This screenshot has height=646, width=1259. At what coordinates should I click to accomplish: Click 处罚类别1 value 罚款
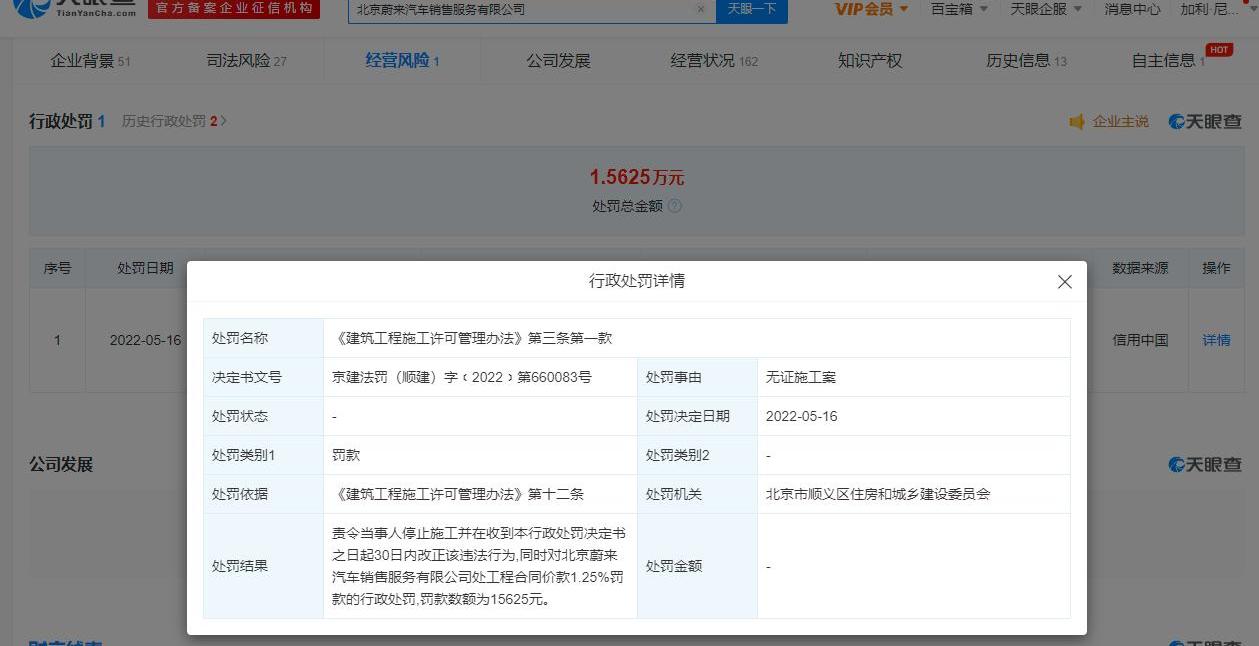tap(346, 455)
